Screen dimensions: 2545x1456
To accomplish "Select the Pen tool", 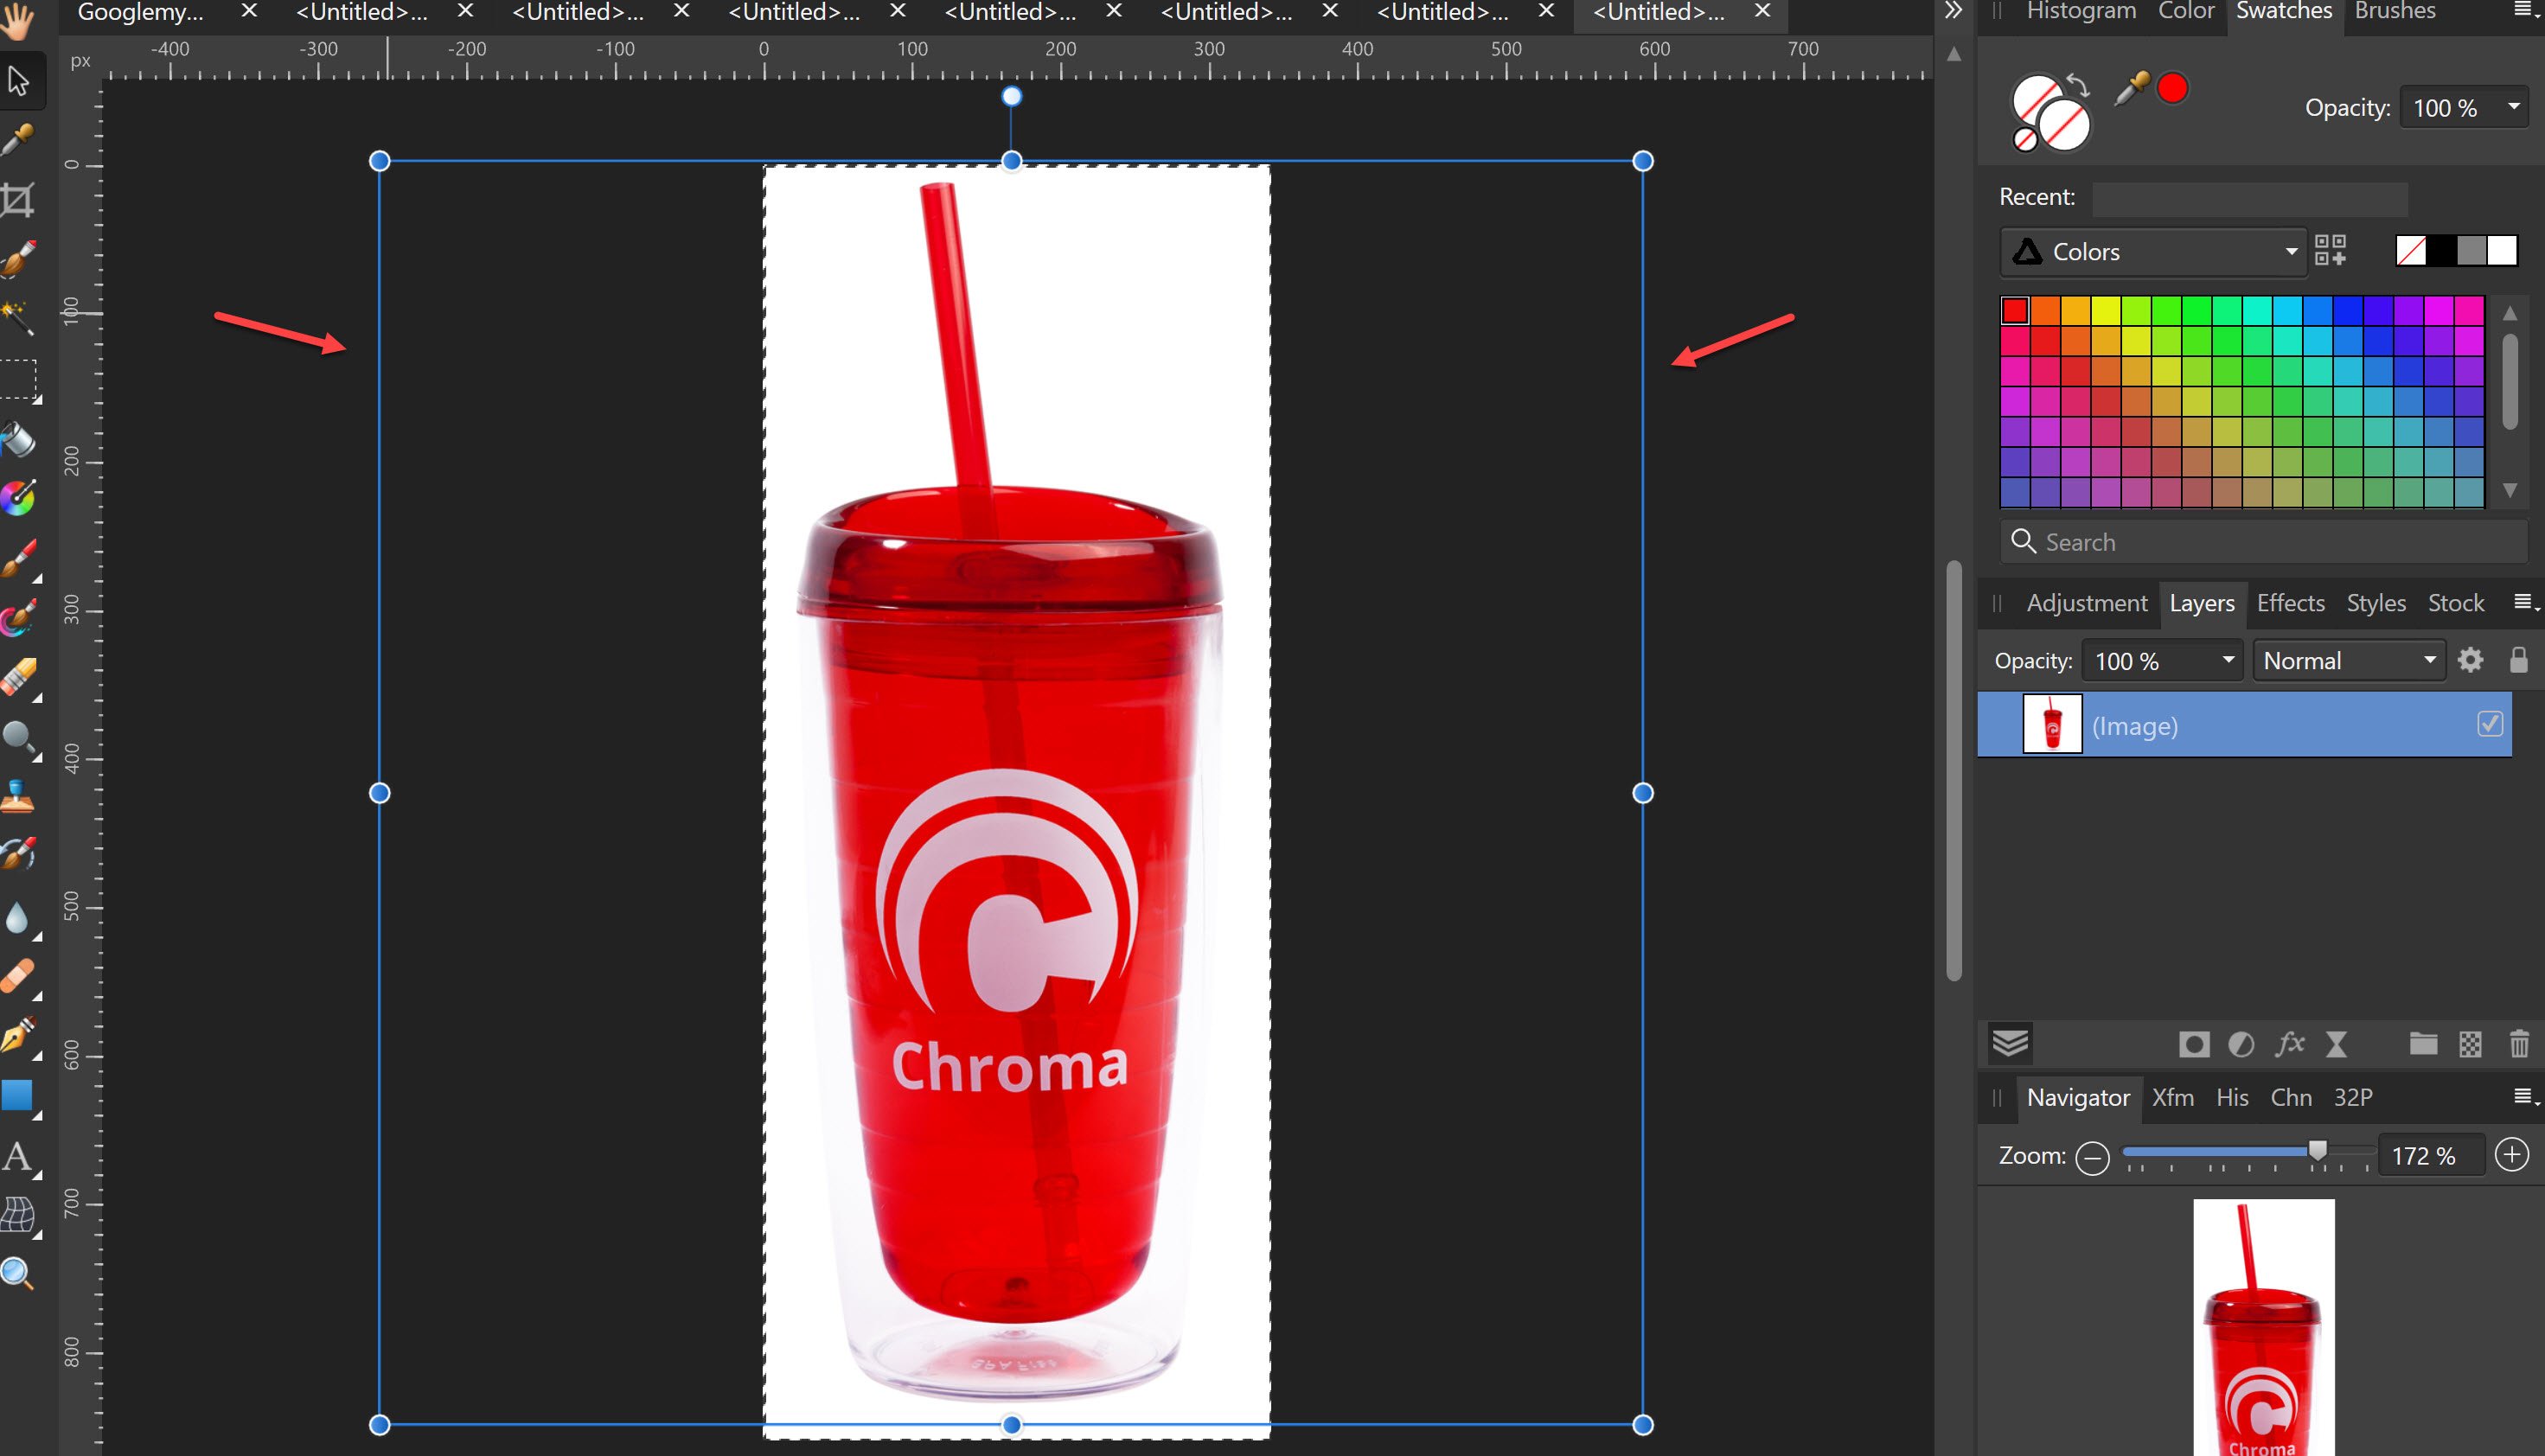I will click(18, 1036).
